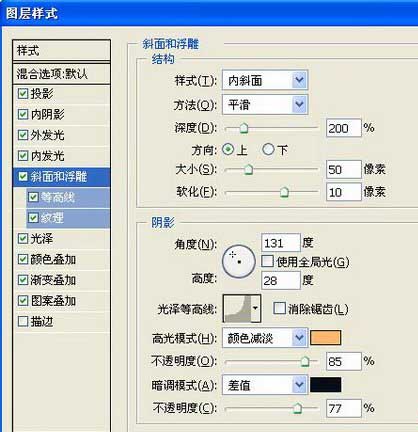Open the 渐变叠加 settings row

tap(62, 280)
